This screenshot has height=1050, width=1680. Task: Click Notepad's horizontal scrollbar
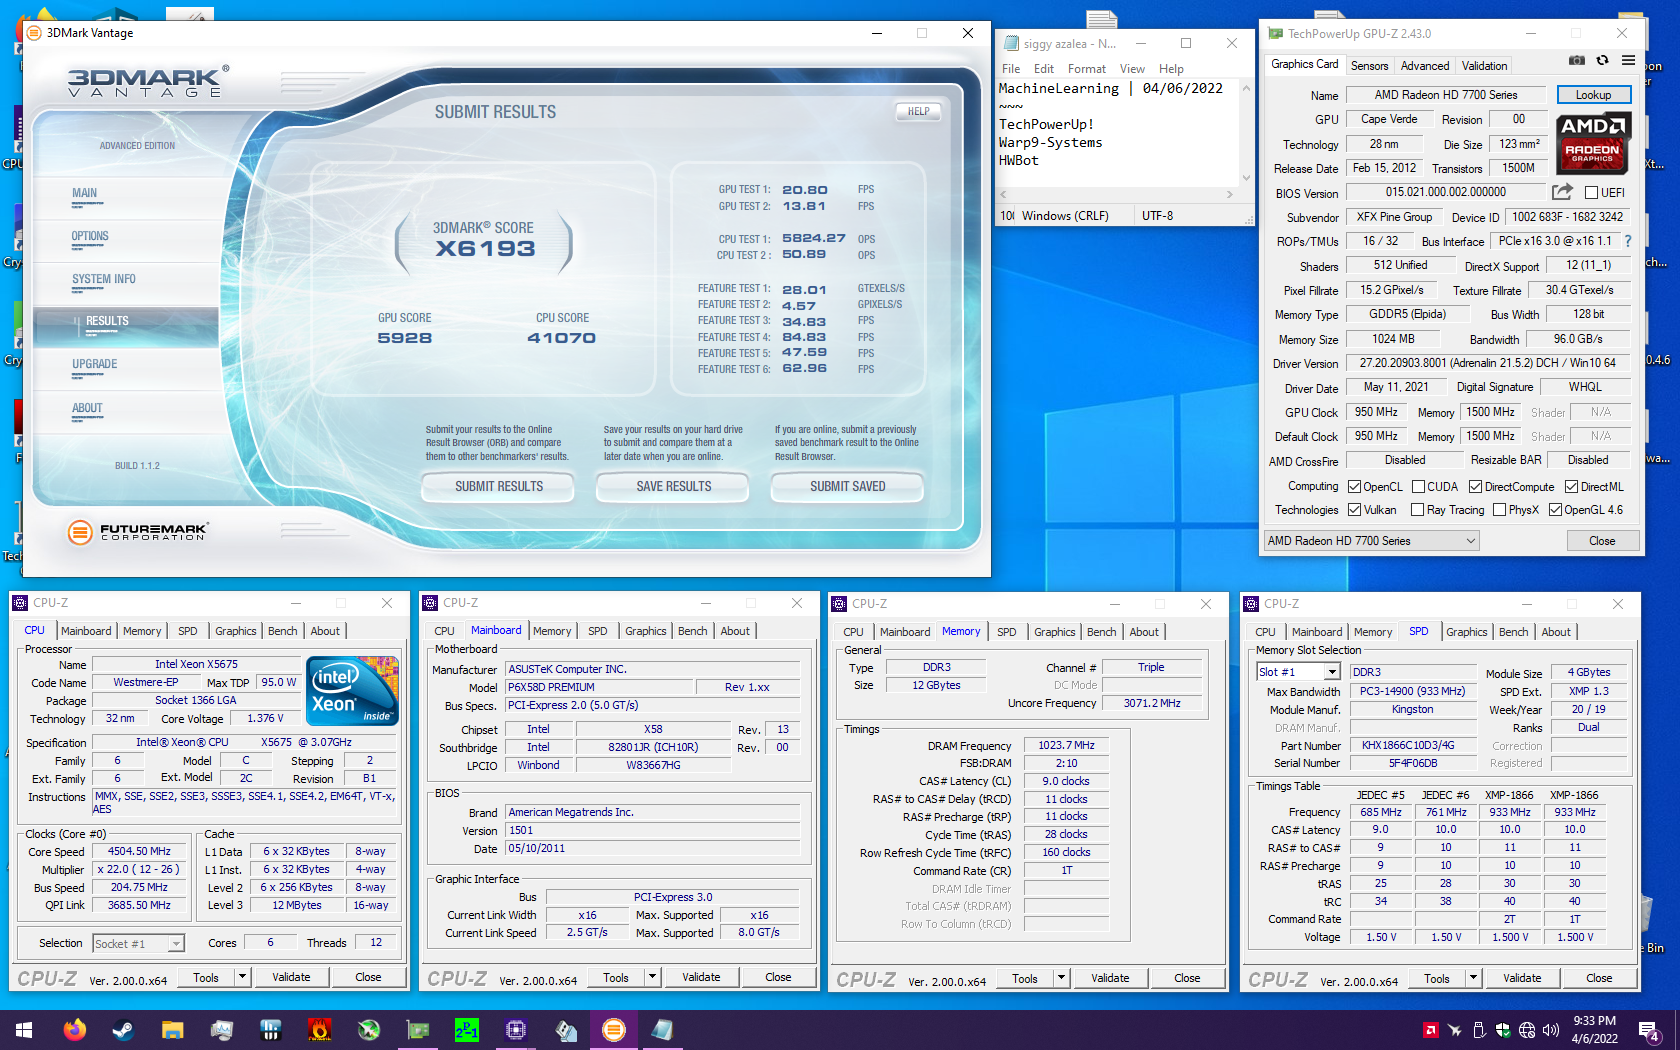[1118, 194]
